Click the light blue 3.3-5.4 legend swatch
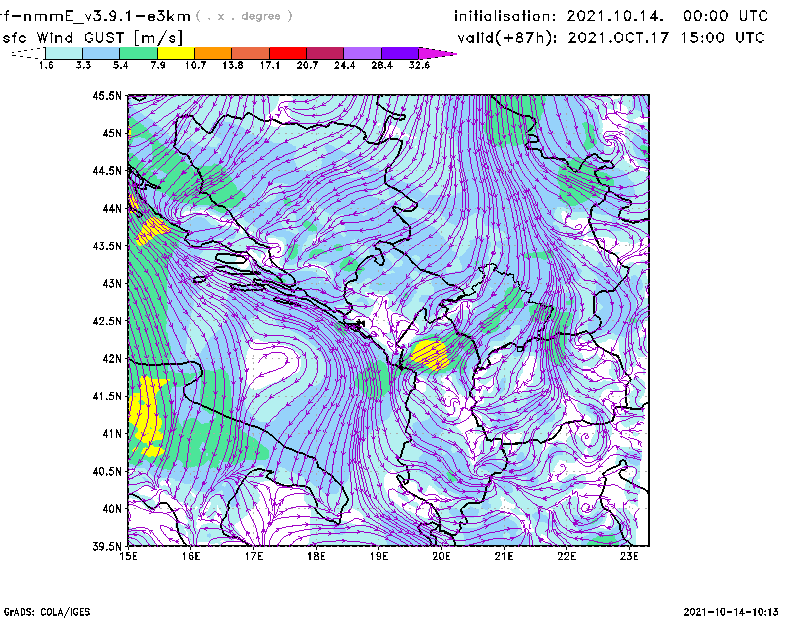Screen dimensions: 800x618 101,53
